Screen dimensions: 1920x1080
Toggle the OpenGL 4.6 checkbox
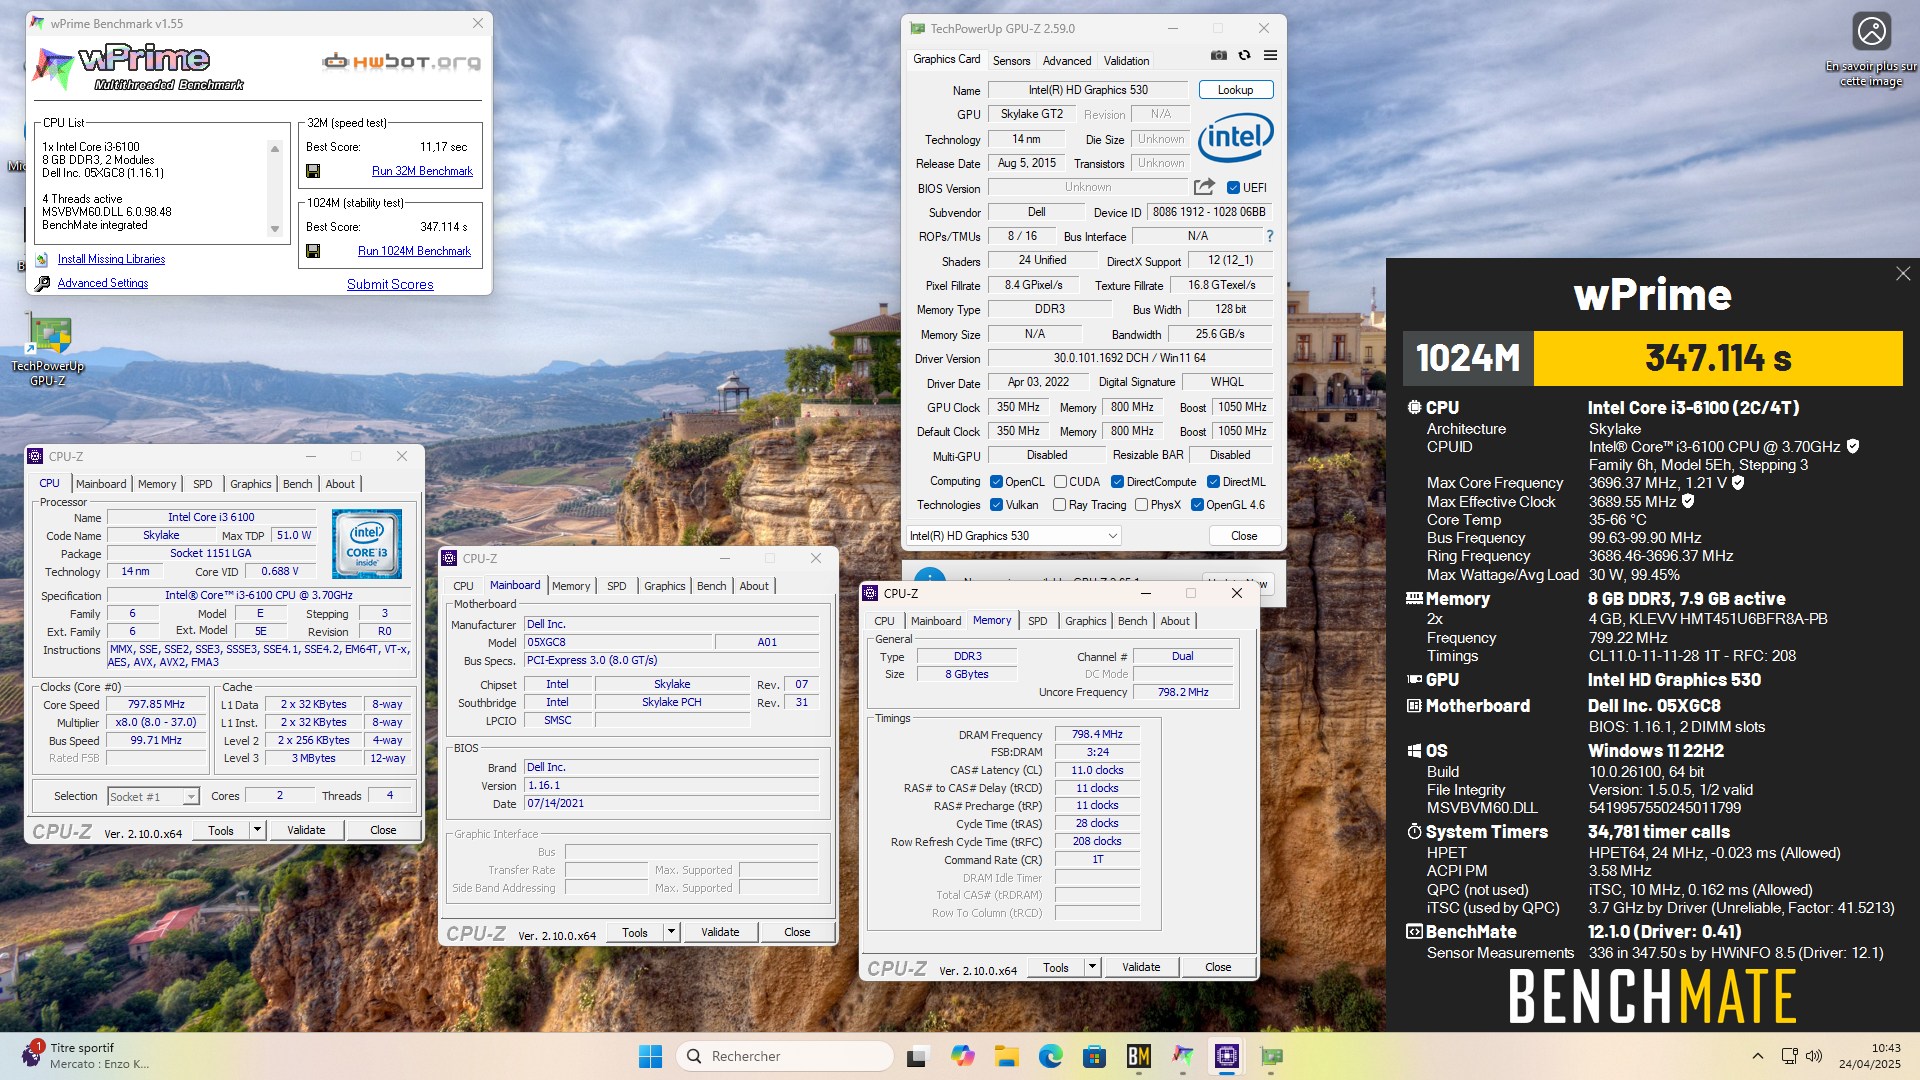(1197, 505)
